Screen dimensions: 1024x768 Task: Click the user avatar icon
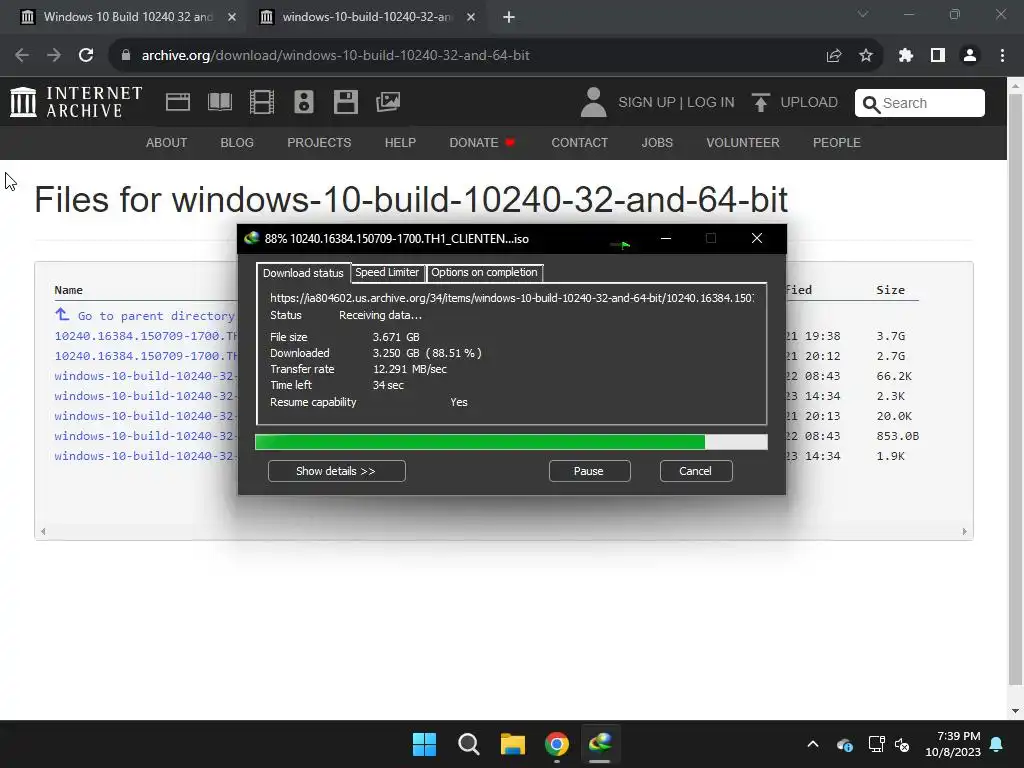pyautogui.click(x=594, y=103)
